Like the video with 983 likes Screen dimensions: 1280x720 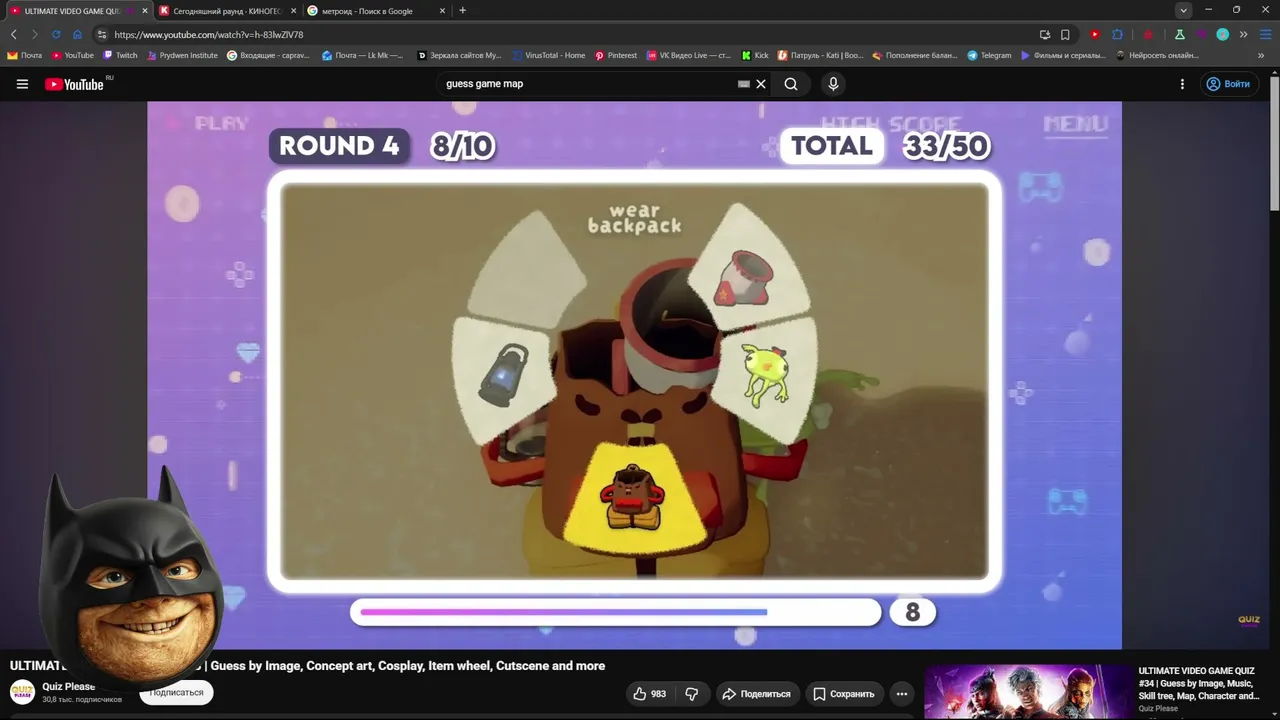(x=649, y=694)
